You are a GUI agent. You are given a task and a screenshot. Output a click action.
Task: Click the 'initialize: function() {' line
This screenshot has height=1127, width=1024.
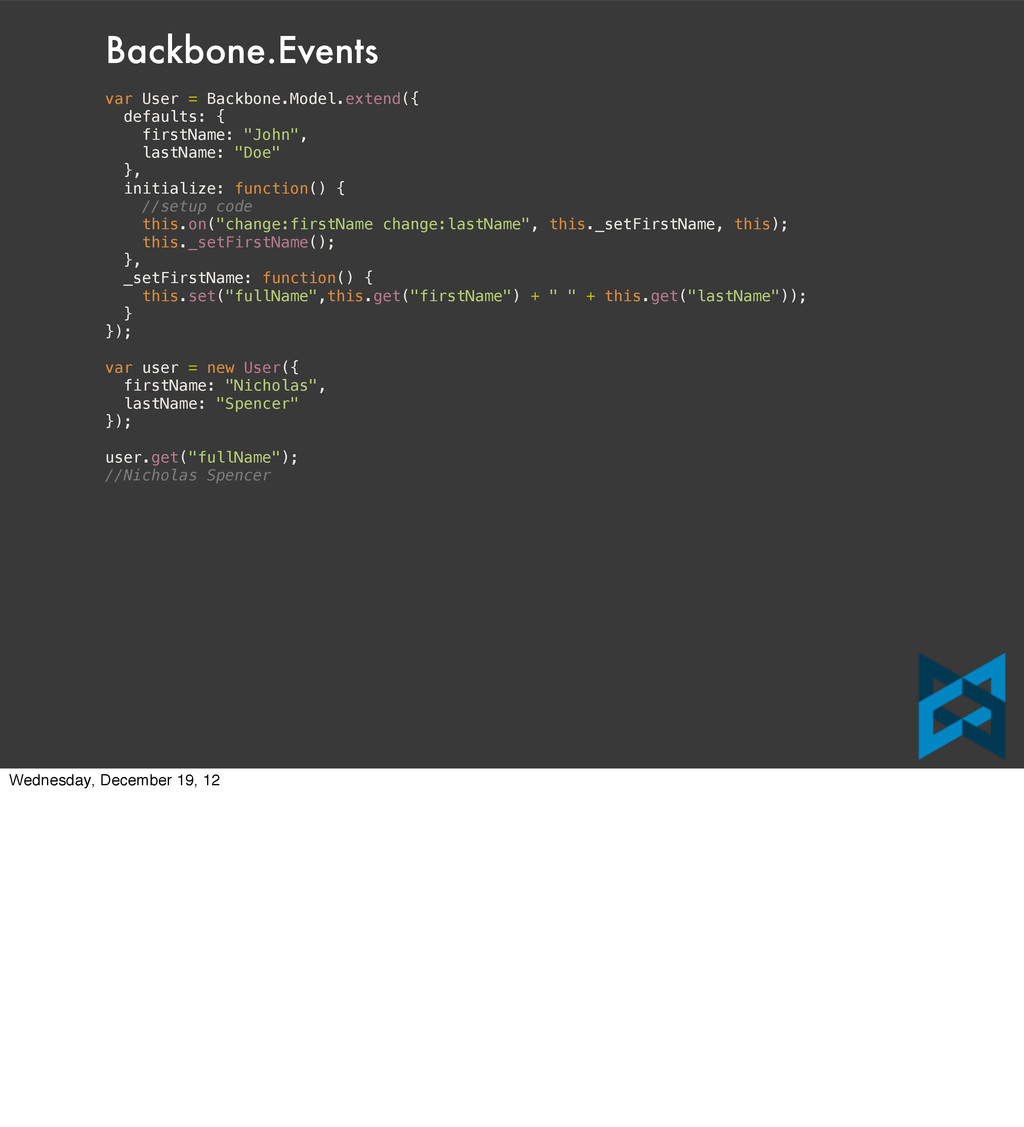pyautogui.click(x=234, y=188)
